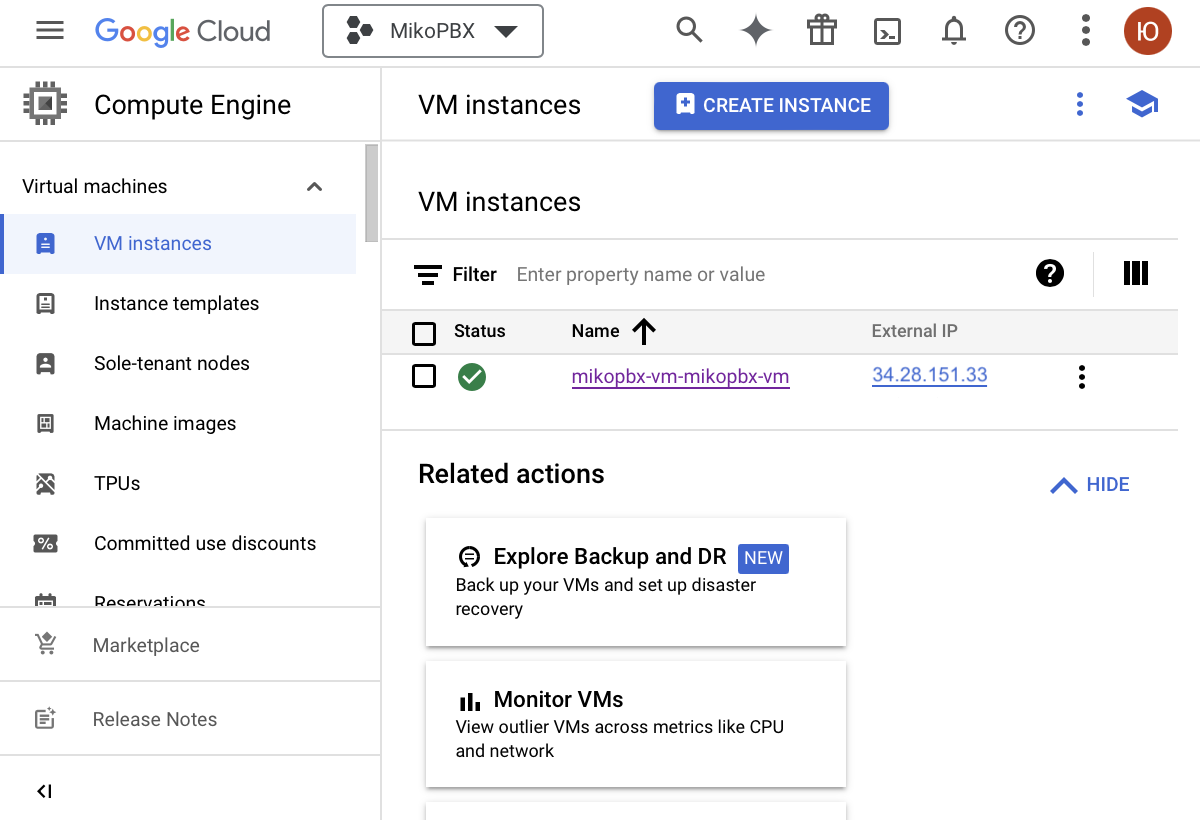Open Gemini AI sparkle assistant
Viewport: 1200px width, 820px height.
point(755,31)
